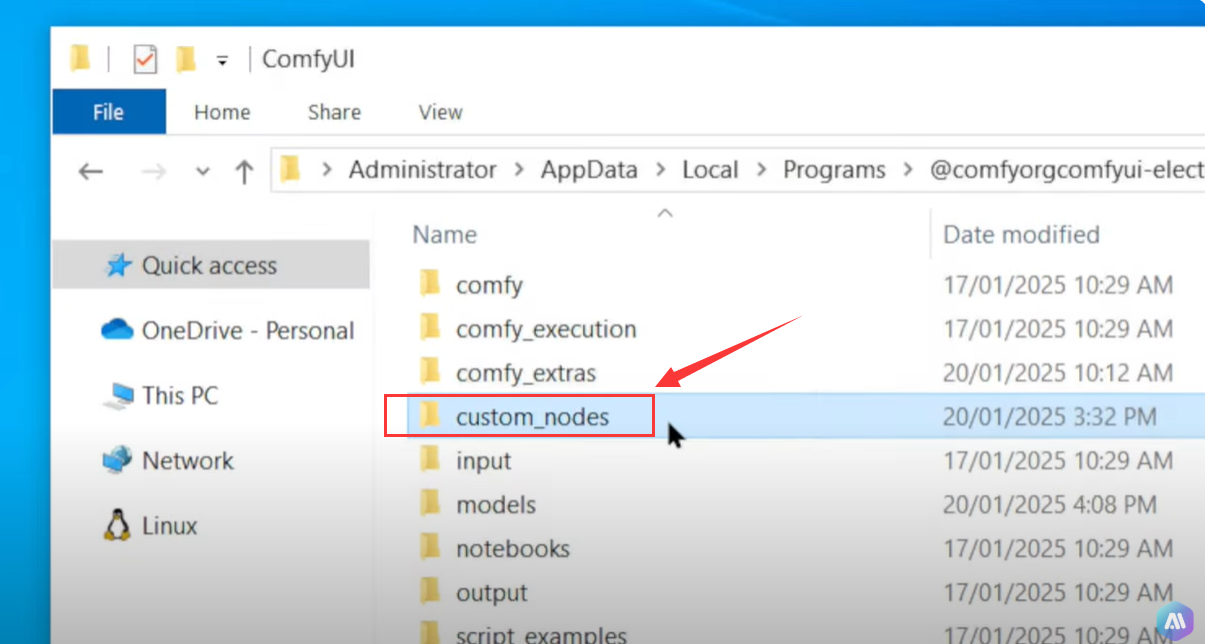The image size is (1205, 644).
Task: Sort by the Name column header
Action: [x=445, y=235]
